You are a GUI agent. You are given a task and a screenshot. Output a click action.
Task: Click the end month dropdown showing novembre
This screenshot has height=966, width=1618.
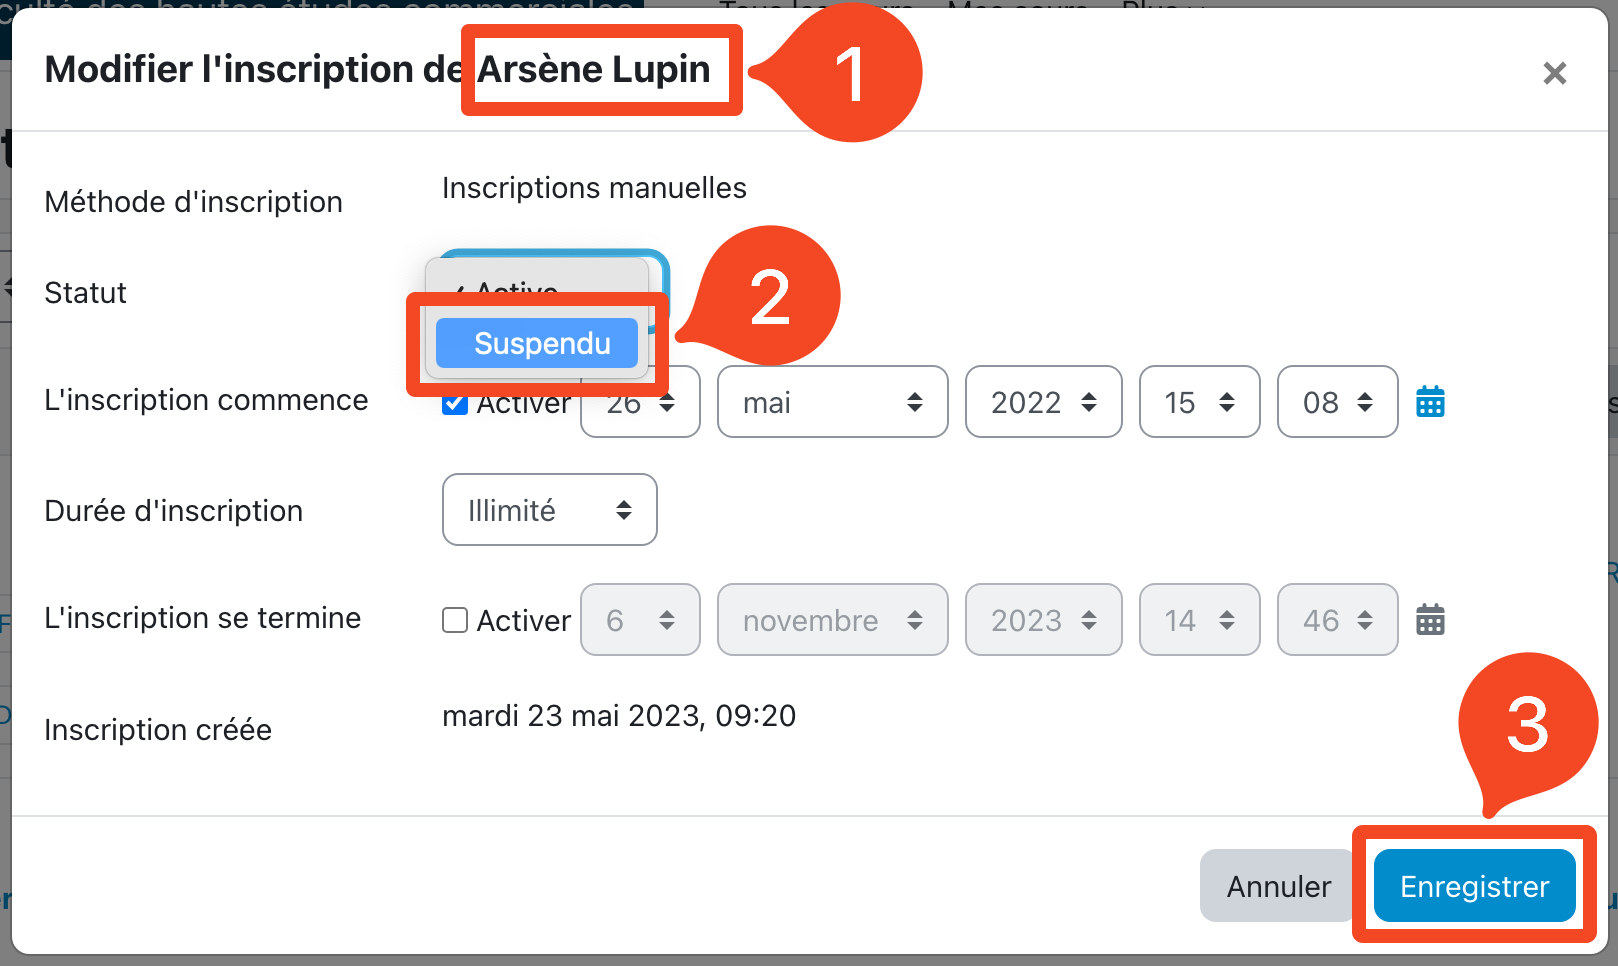[x=832, y=620]
